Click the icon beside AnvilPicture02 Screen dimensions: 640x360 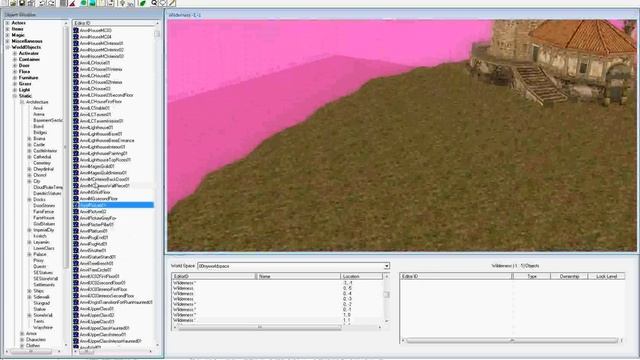click(x=76, y=211)
